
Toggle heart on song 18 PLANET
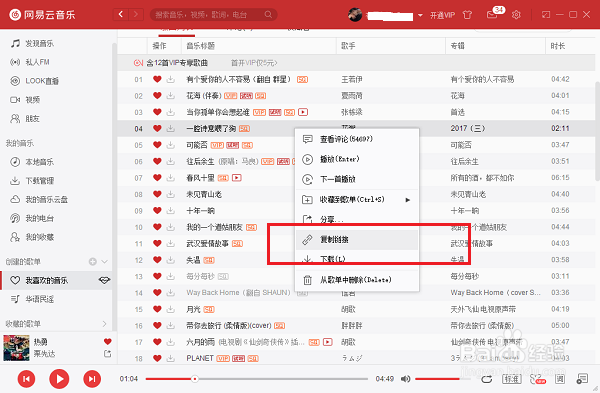tap(157, 359)
